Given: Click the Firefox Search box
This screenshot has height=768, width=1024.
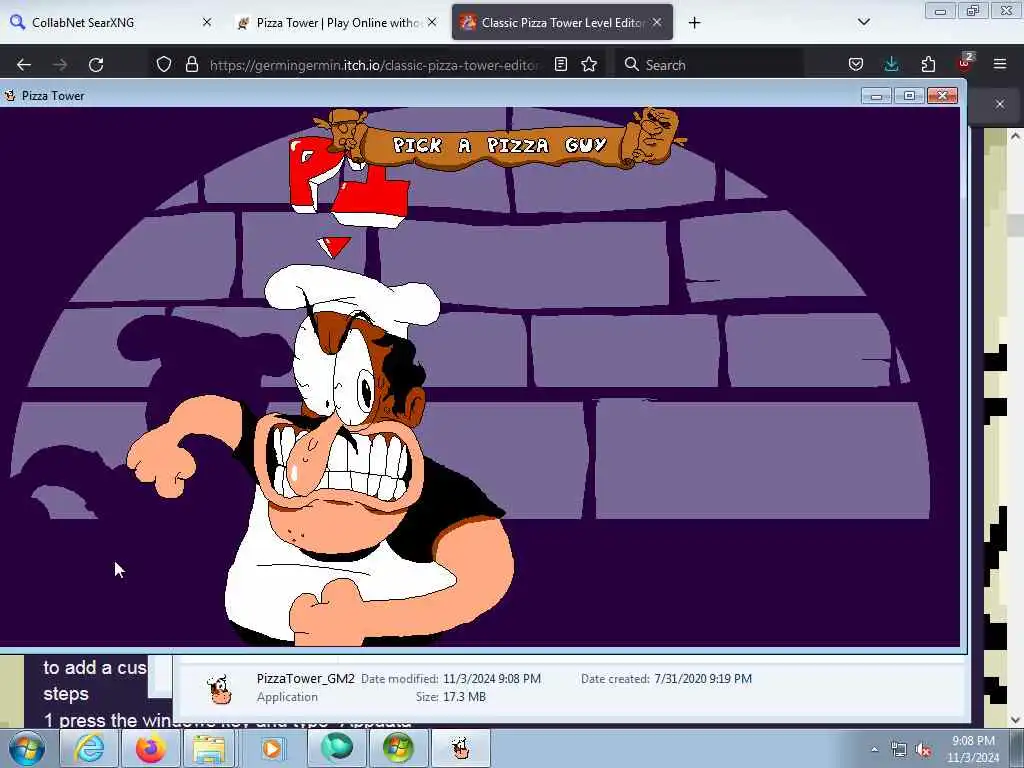Looking at the screenshot, I should [709, 65].
